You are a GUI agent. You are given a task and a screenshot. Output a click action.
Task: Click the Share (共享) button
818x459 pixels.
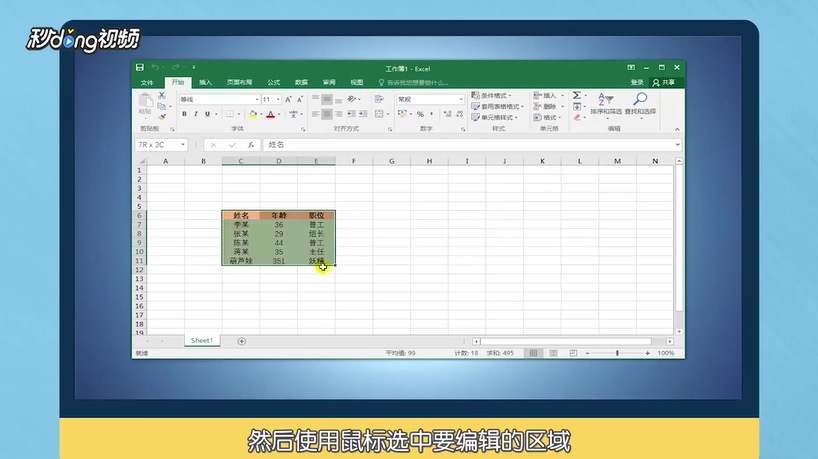coord(664,82)
